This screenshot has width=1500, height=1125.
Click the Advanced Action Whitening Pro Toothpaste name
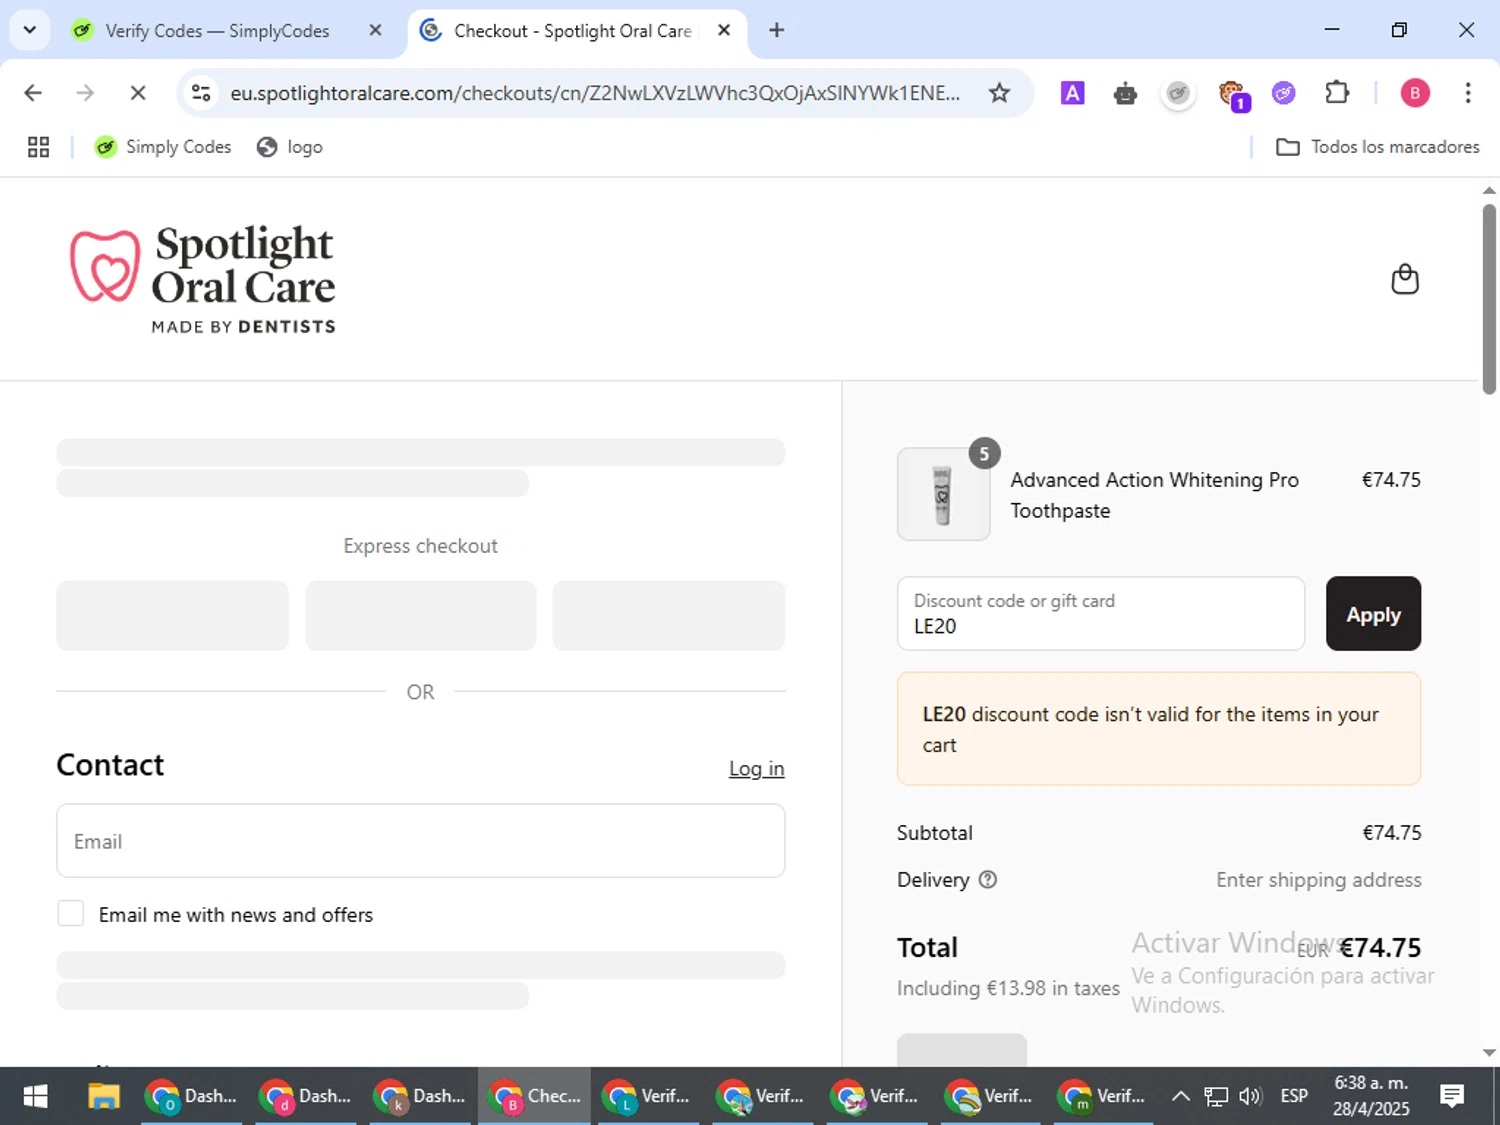click(1154, 495)
